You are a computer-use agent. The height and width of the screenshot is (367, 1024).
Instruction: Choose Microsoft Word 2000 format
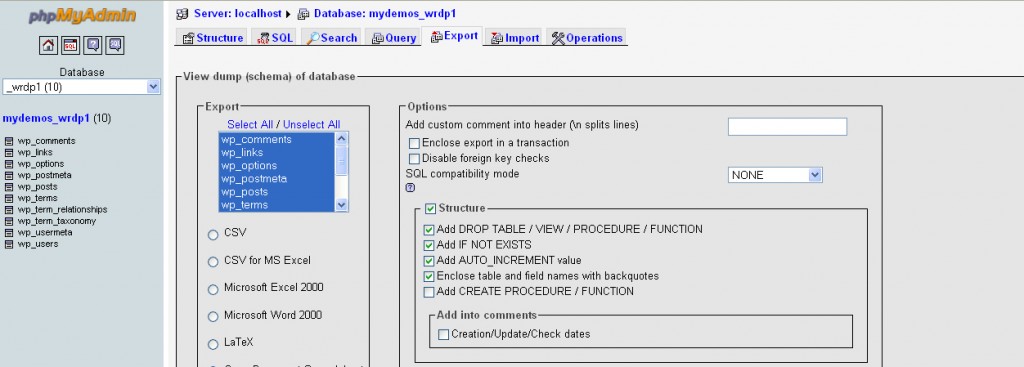(213, 317)
